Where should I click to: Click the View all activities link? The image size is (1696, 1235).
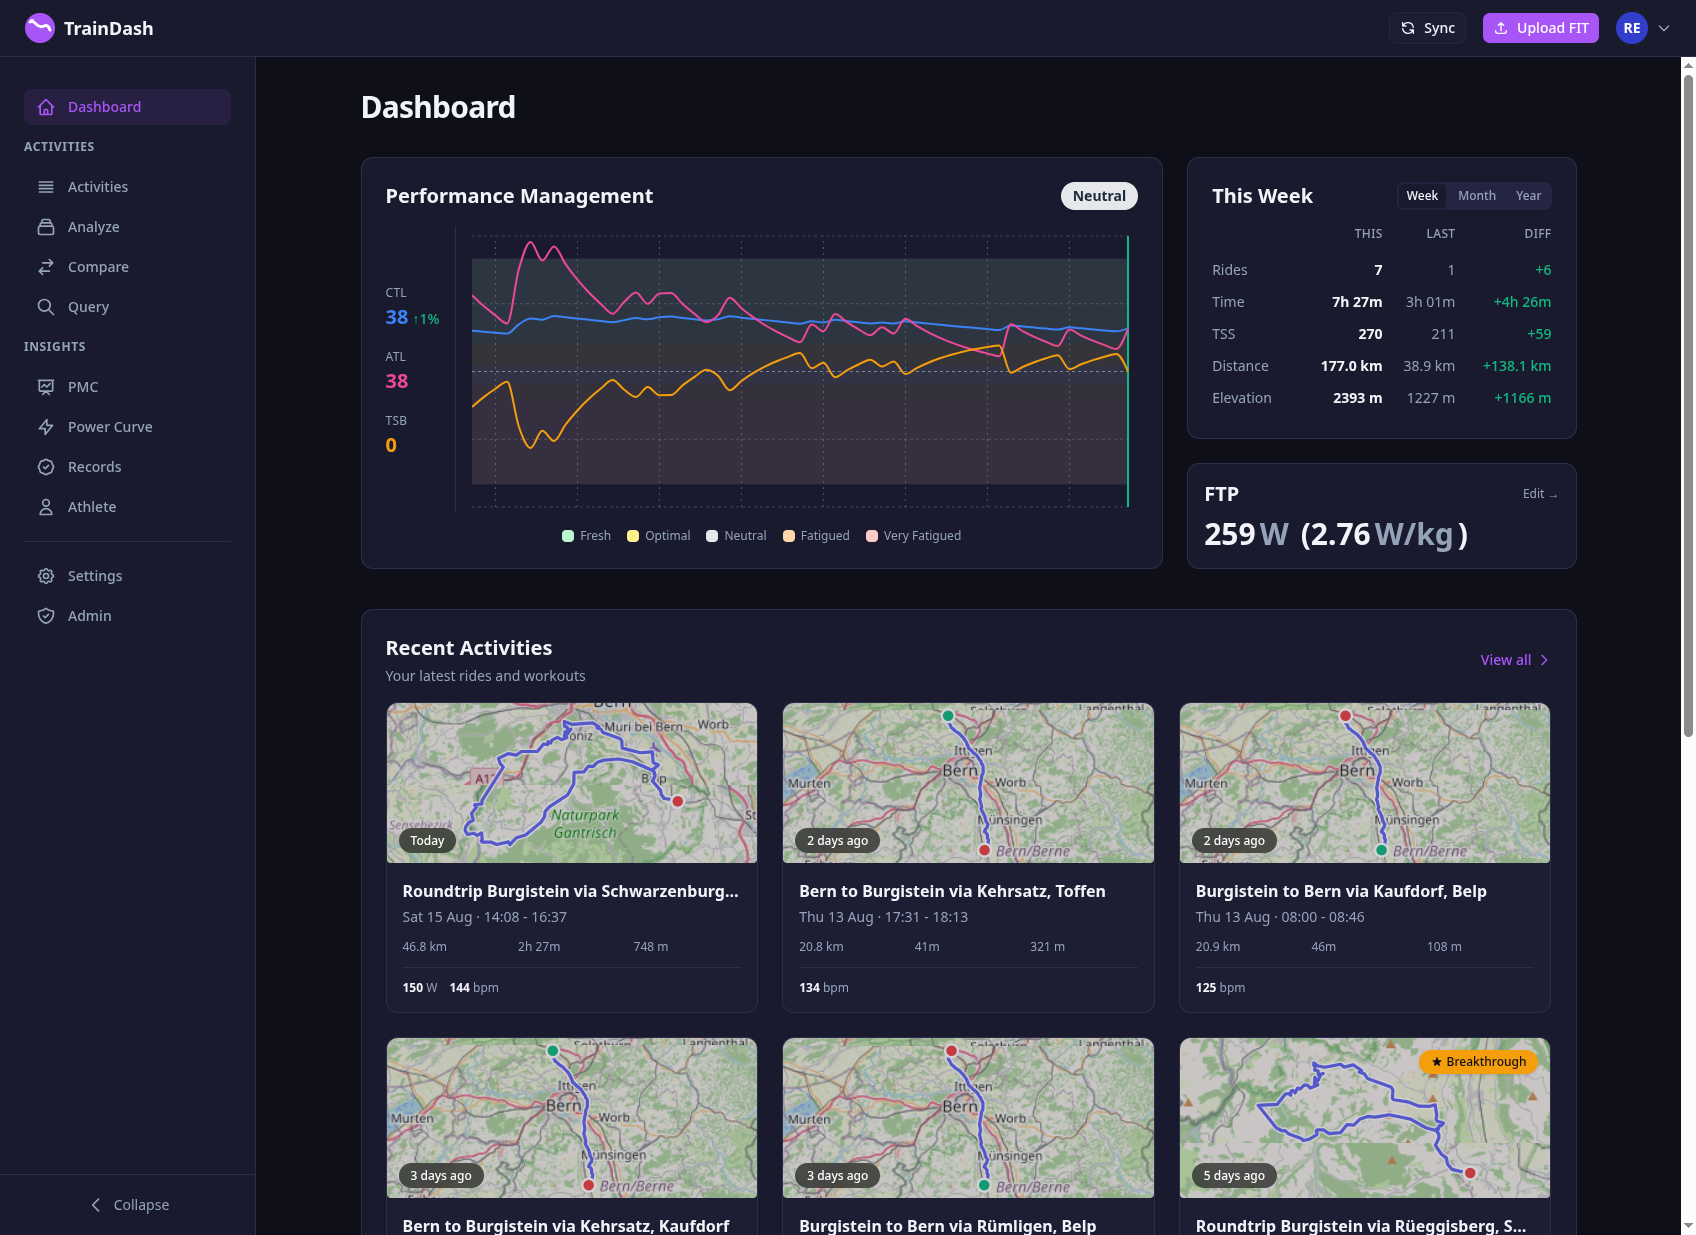click(1514, 660)
